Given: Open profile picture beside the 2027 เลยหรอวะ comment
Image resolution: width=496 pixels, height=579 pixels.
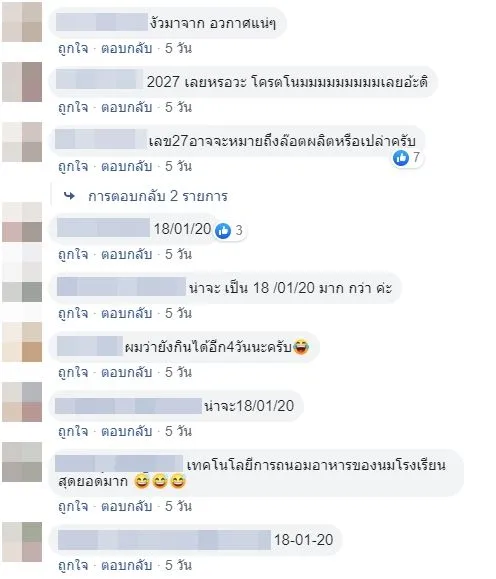Looking at the screenshot, I should pos(22,82).
